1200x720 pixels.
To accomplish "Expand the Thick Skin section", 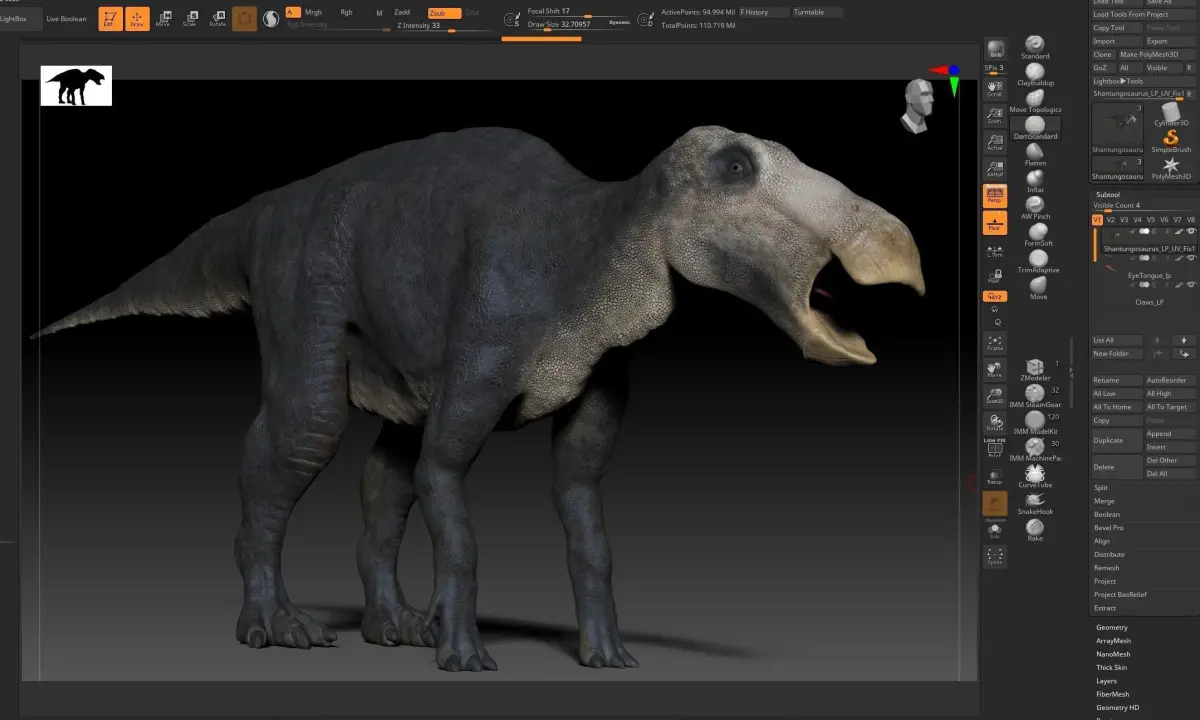I will pyautogui.click(x=1111, y=667).
